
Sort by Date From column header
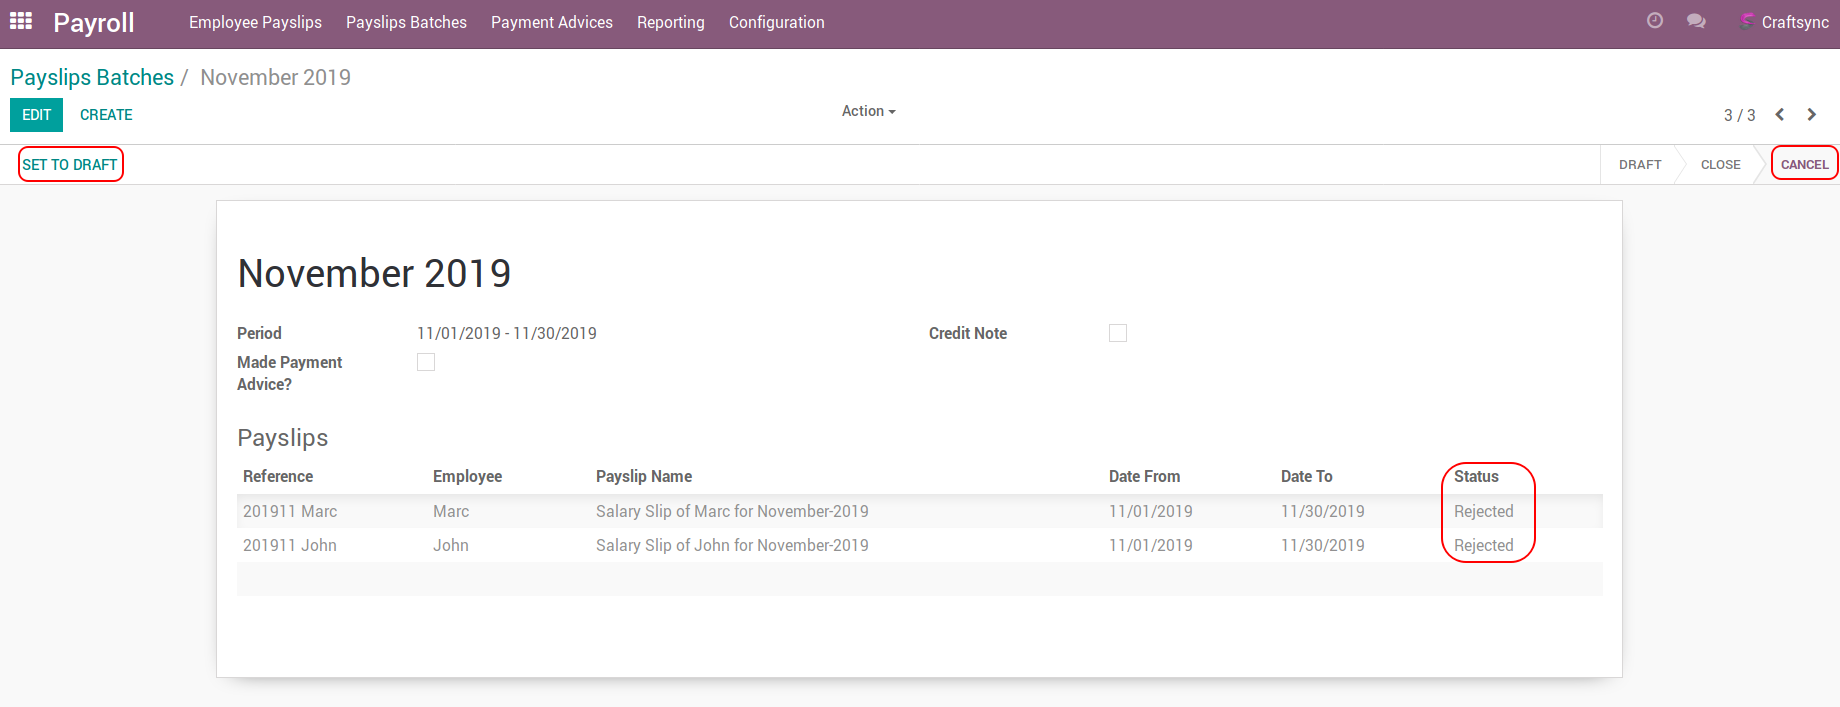(x=1144, y=476)
